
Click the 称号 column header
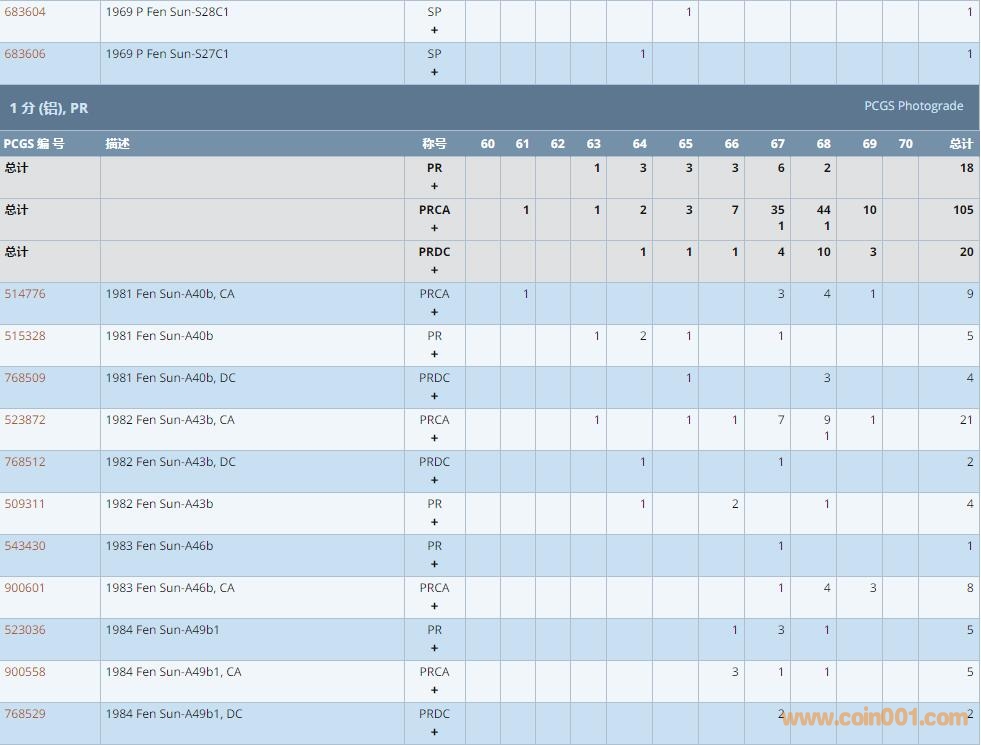point(434,144)
